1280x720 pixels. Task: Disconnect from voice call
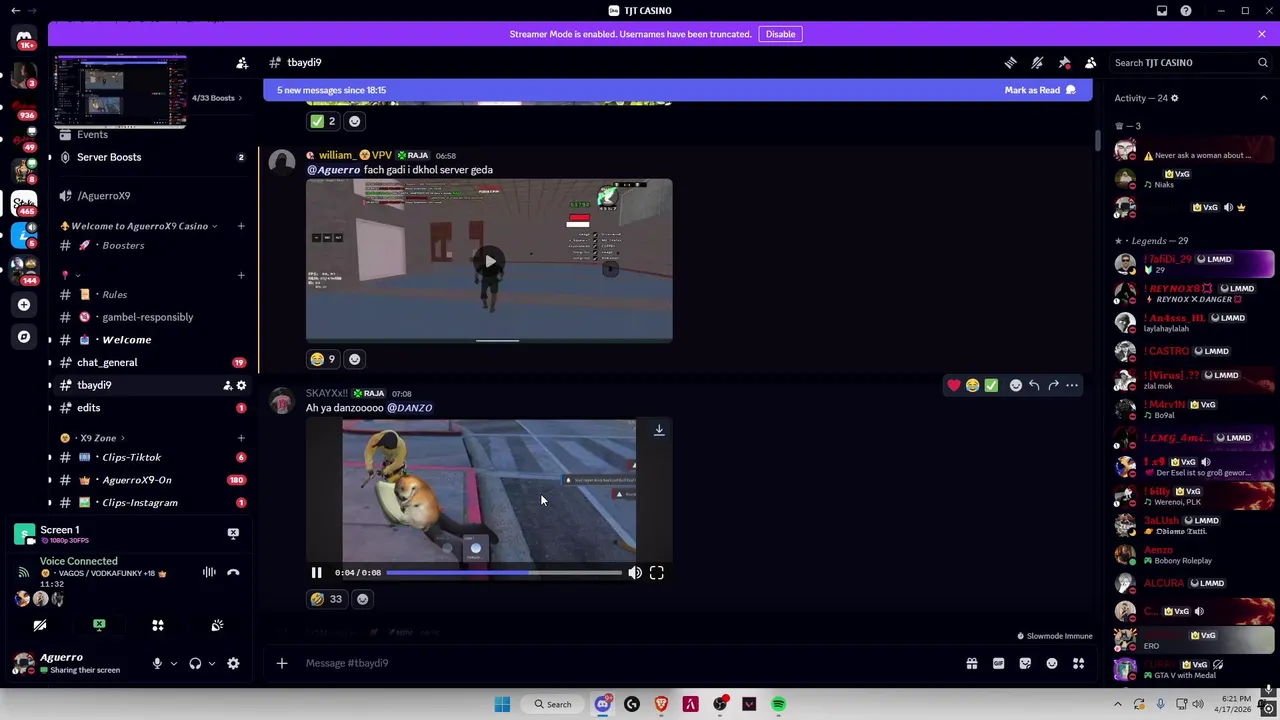click(233, 572)
